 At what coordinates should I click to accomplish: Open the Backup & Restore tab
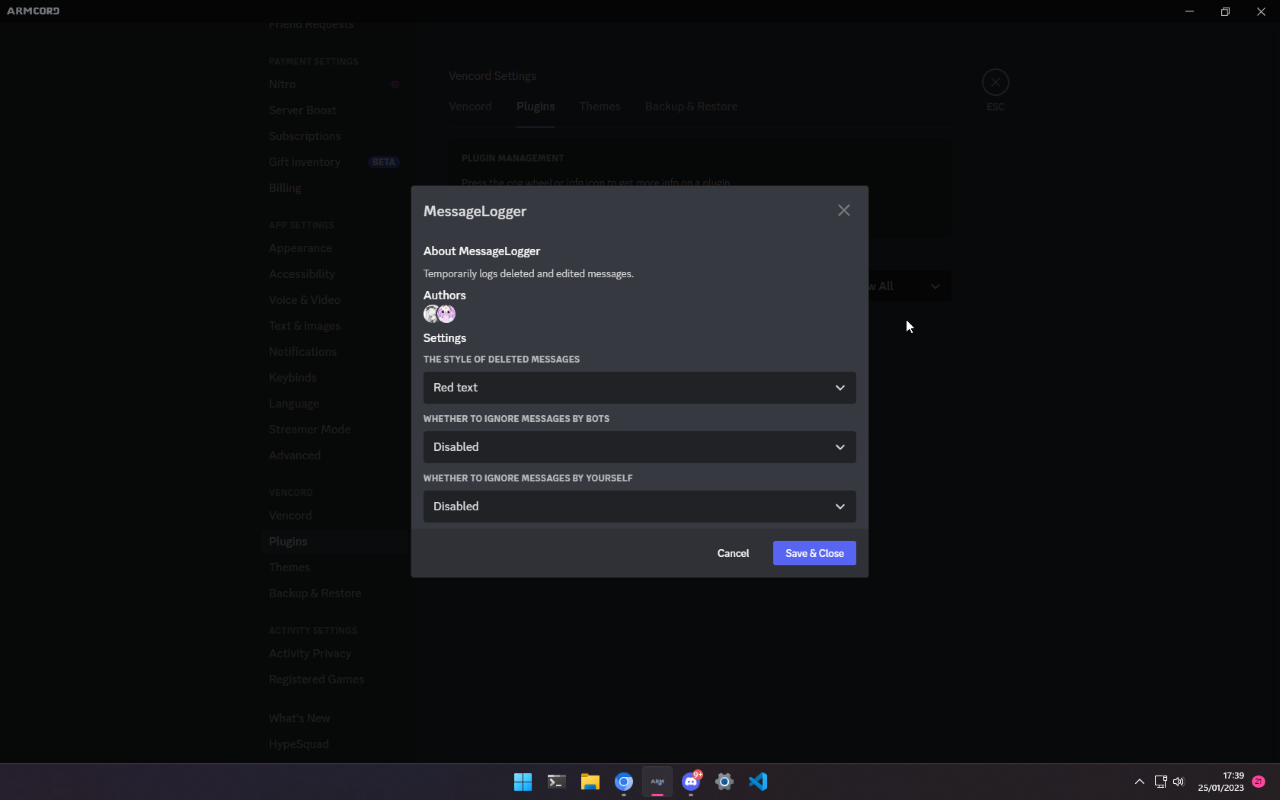point(691,106)
